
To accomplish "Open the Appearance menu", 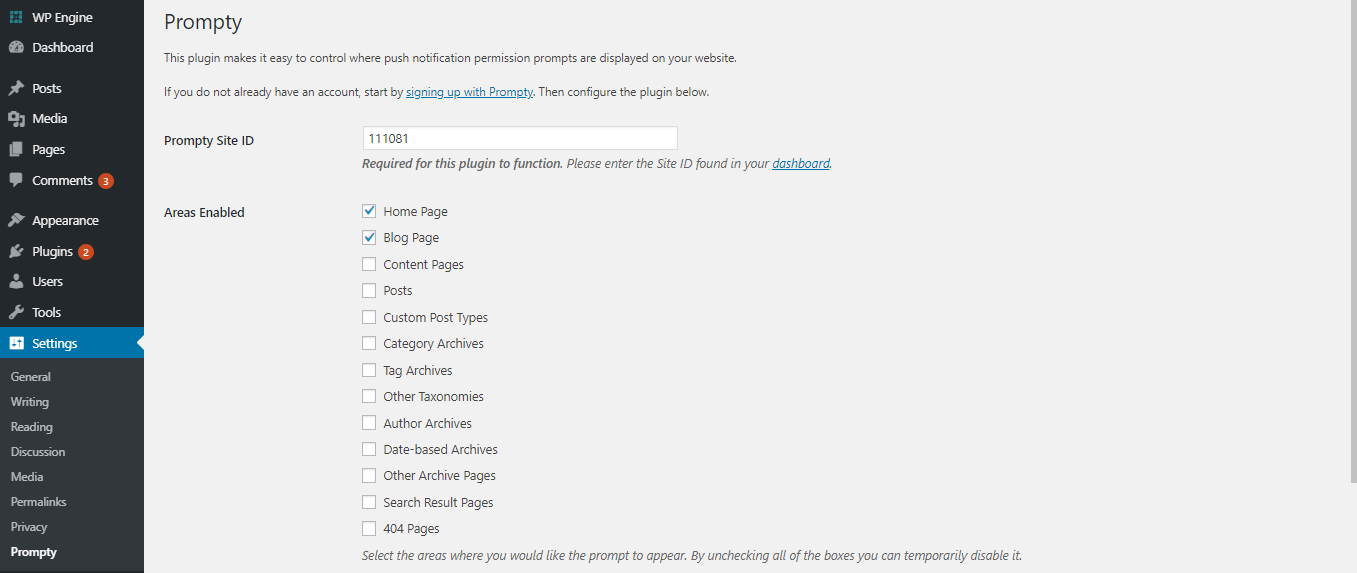I will coord(72,220).
